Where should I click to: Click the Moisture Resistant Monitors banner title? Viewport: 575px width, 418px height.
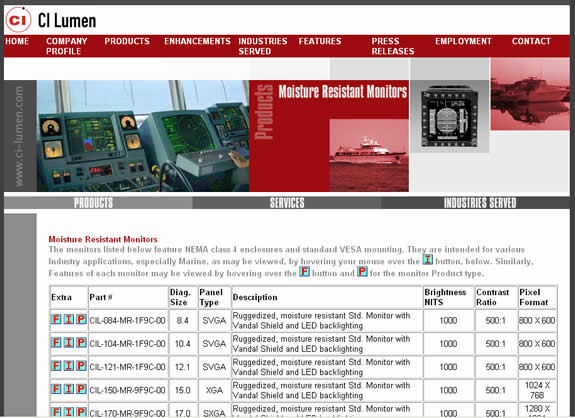(343, 91)
